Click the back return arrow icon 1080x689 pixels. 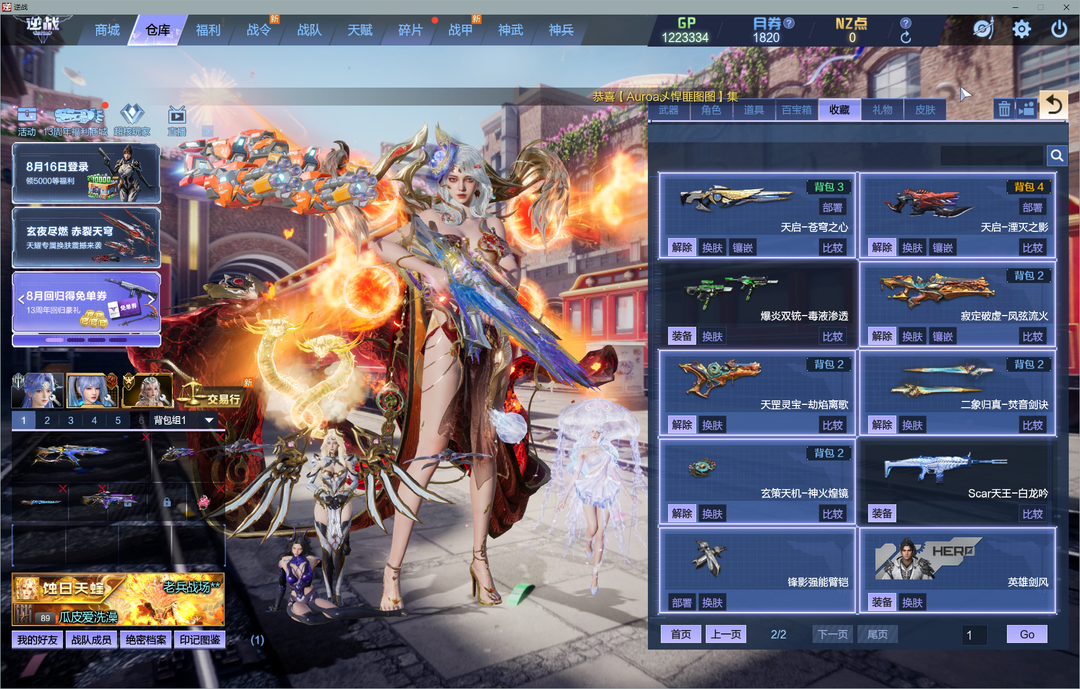tap(1053, 105)
